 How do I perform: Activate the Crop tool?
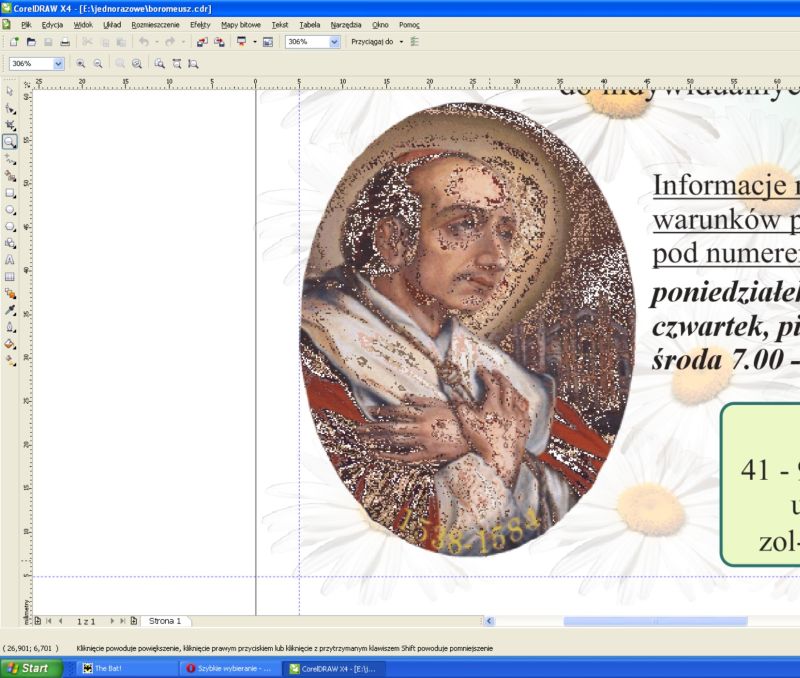(x=9, y=125)
